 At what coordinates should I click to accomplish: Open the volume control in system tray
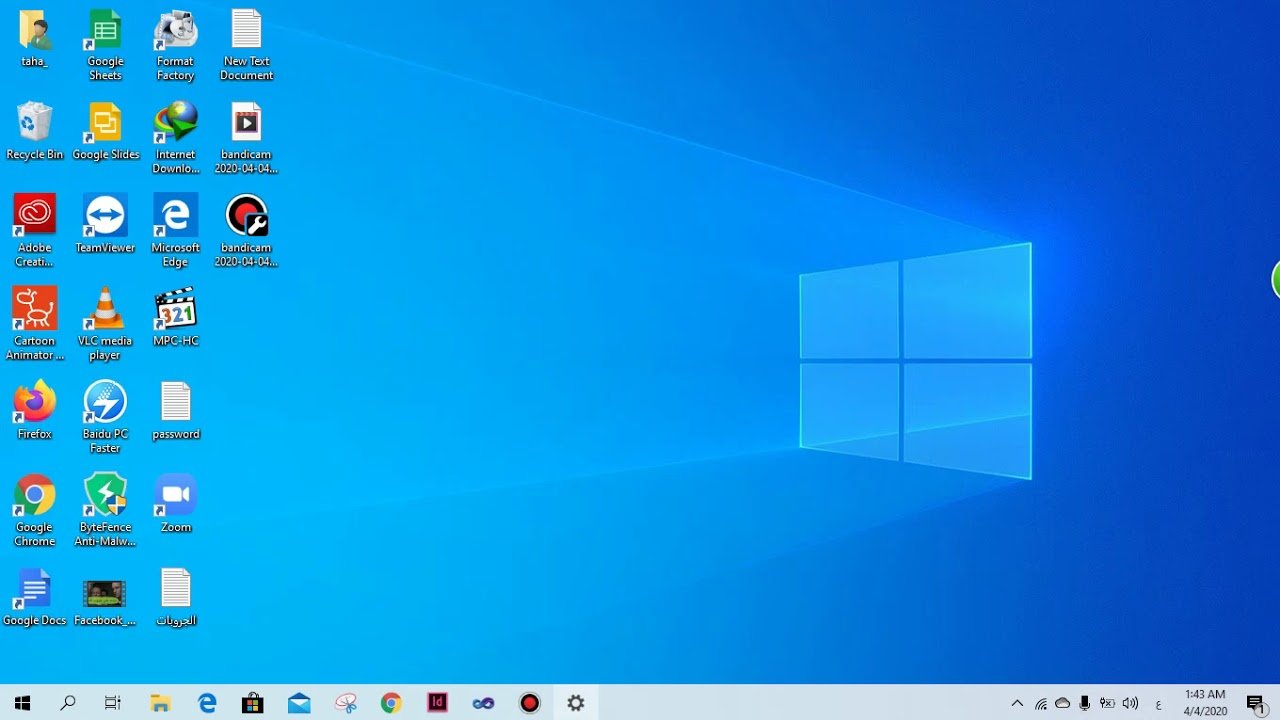tap(1130, 703)
